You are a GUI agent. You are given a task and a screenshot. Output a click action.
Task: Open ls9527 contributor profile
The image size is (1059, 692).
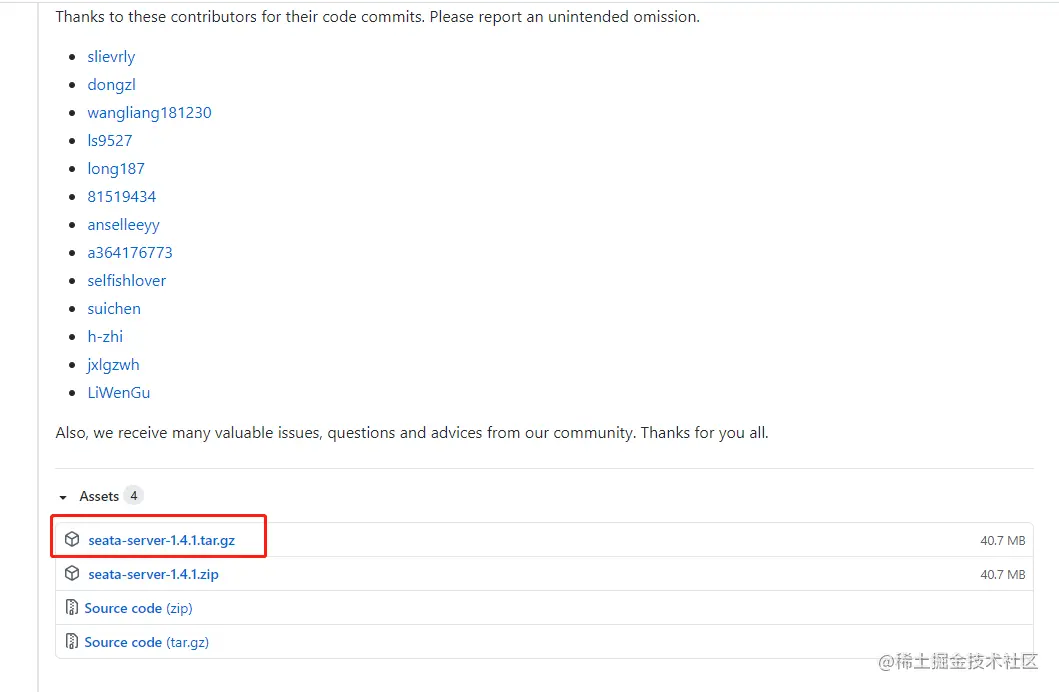pyautogui.click(x=109, y=141)
